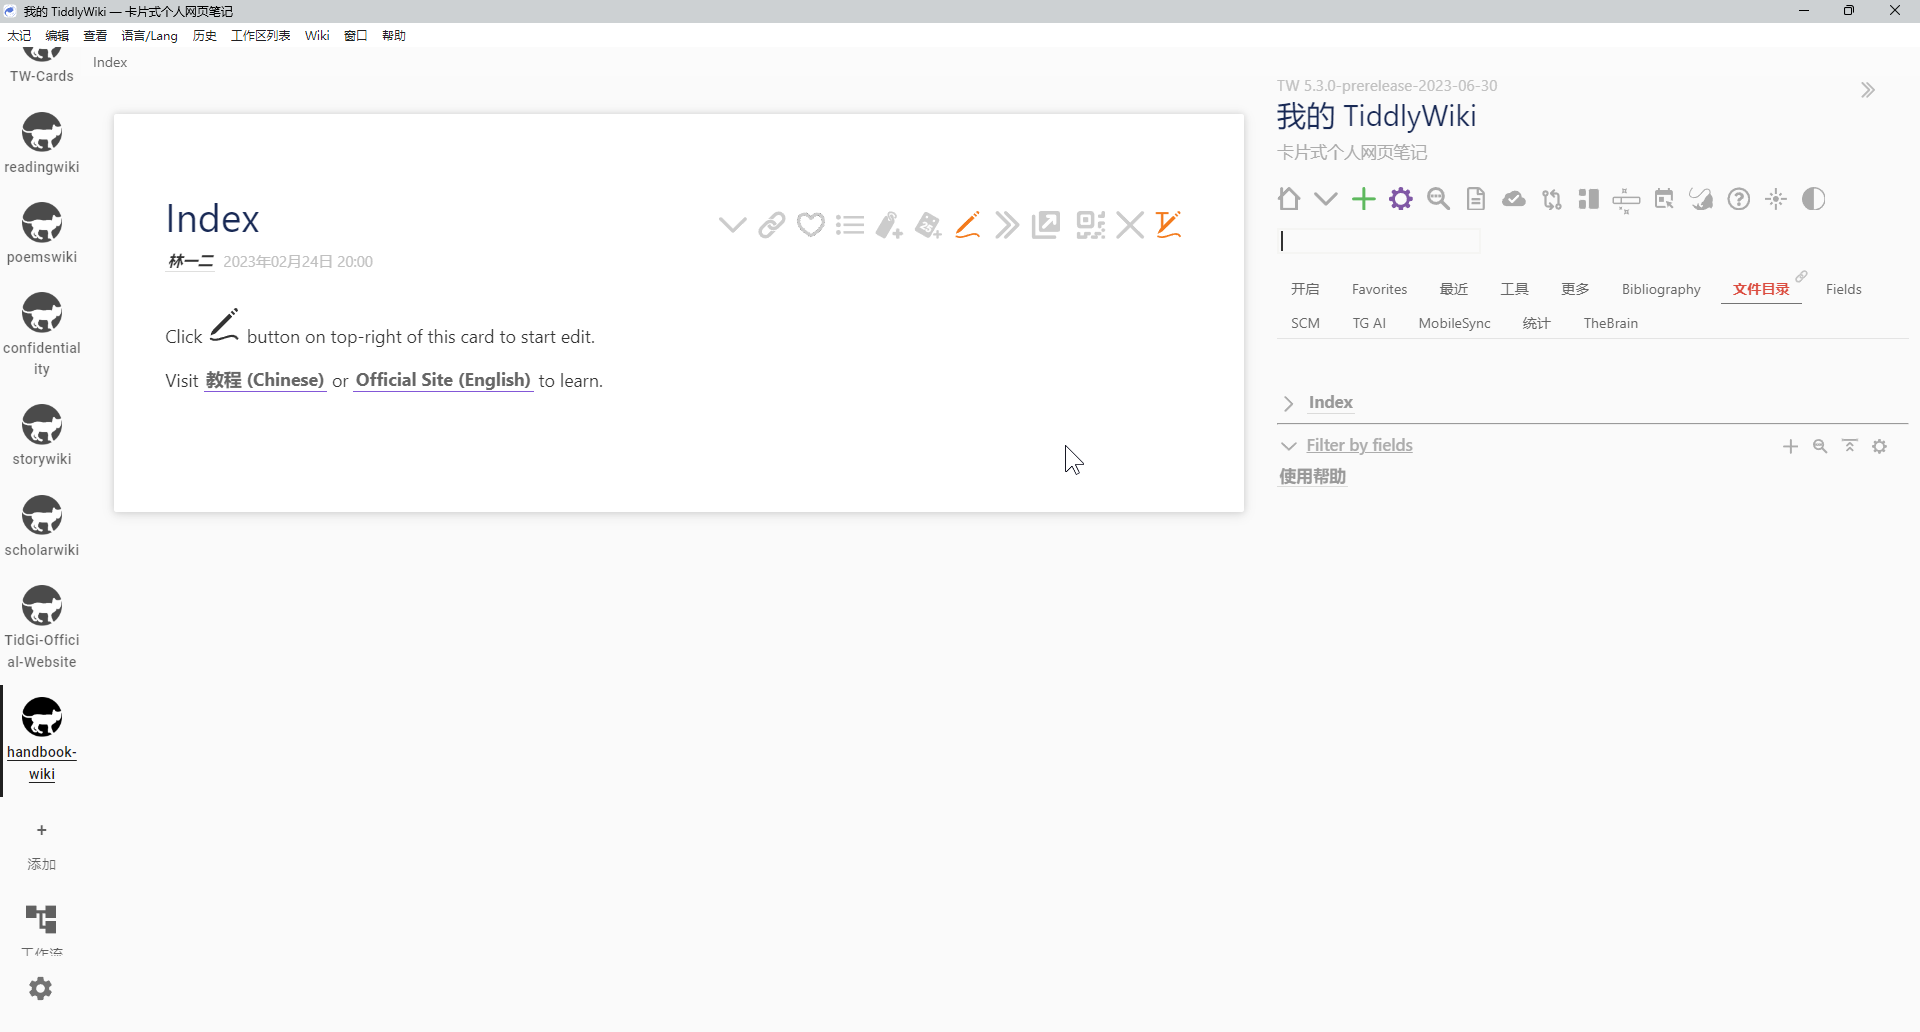Show QR code for the Index tiddler

[1091, 225]
